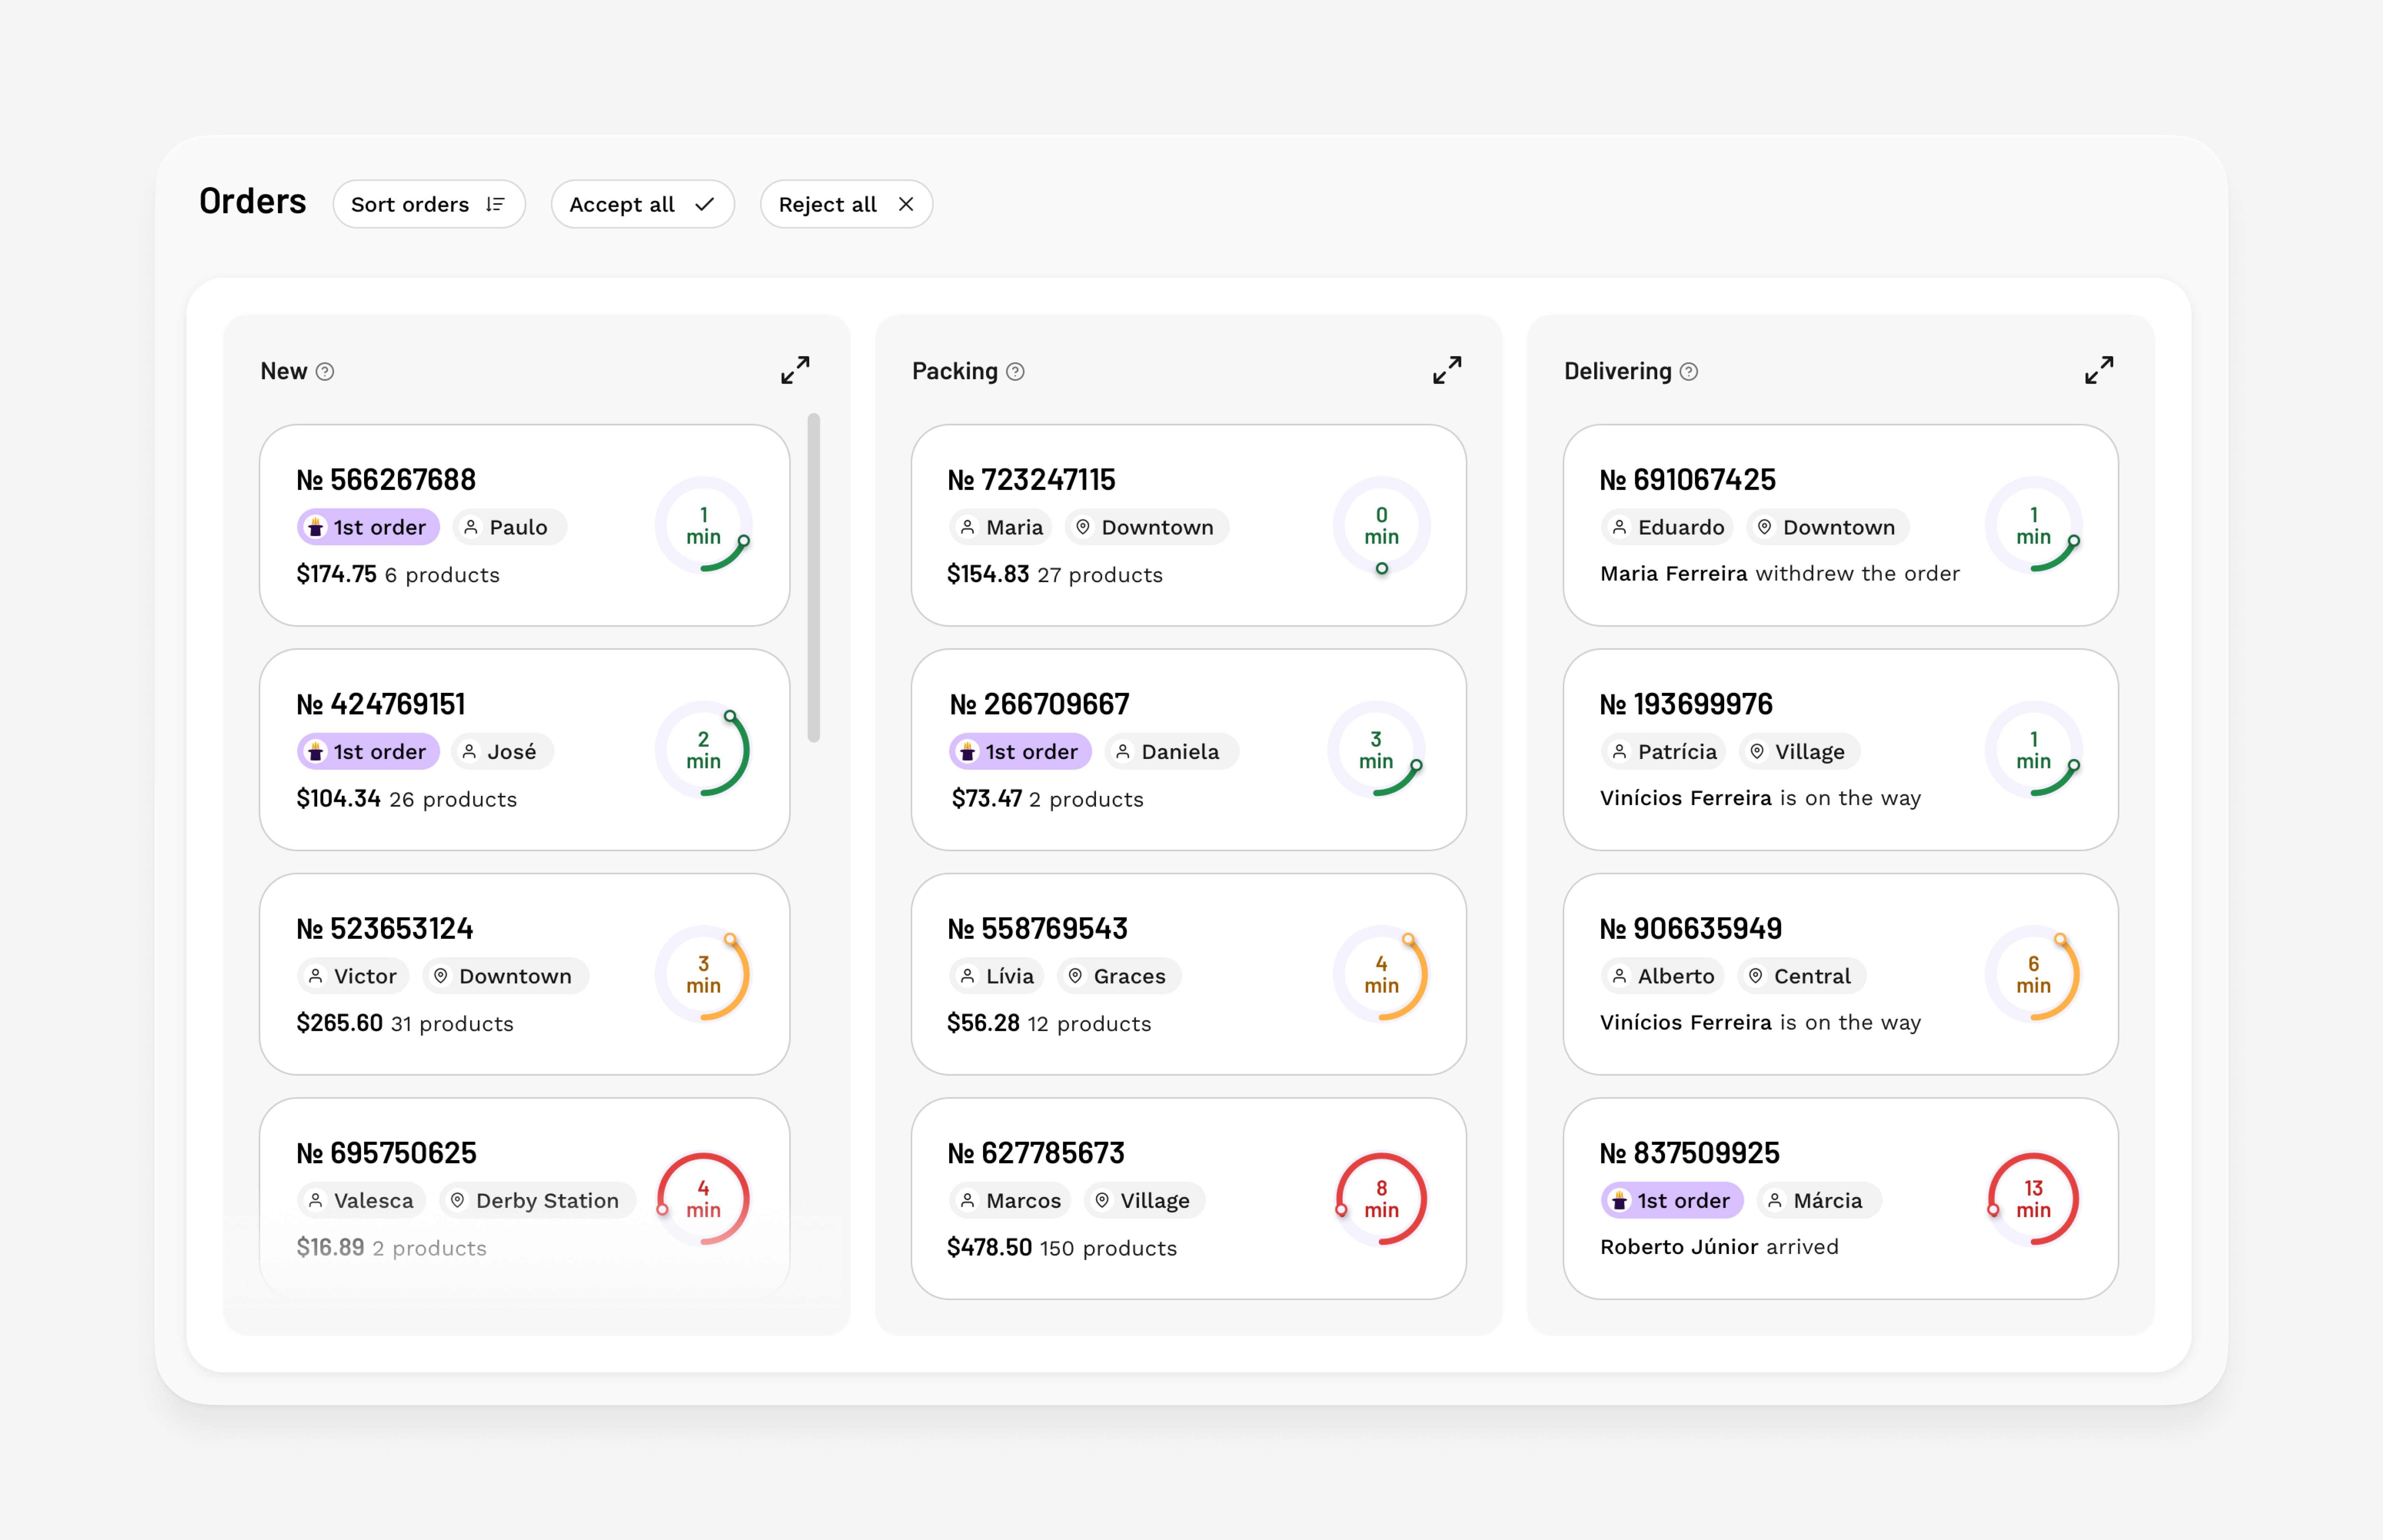This screenshot has width=2383, height=1540.
Task: Click help icon next to New column
Action: click(x=325, y=372)
